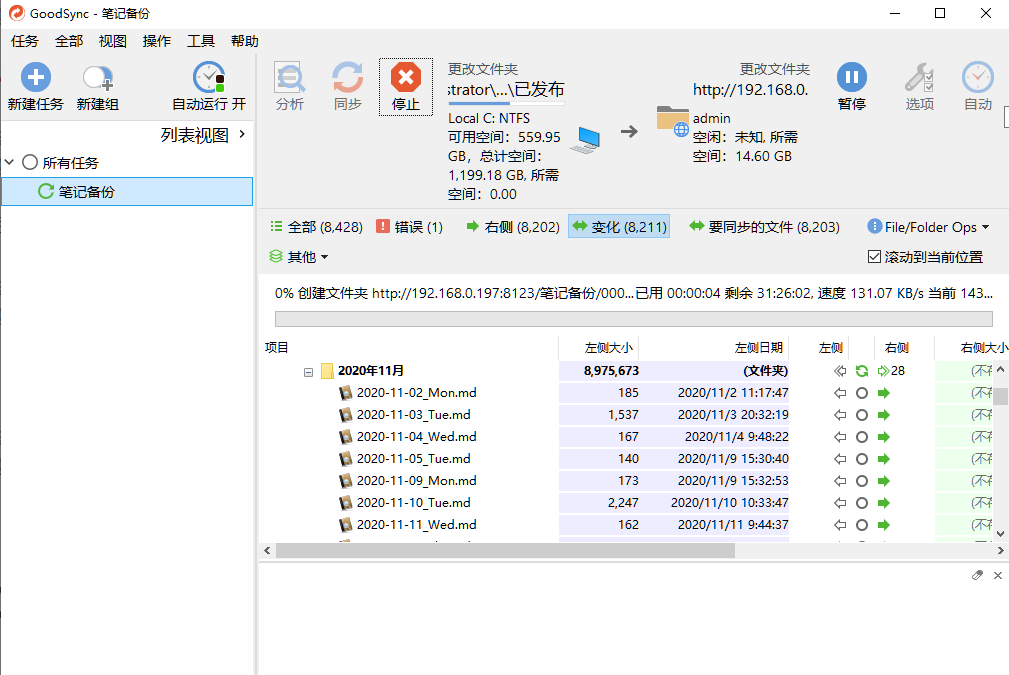Set do-nothing circle for 2020-11-02_Mon.md
Viewport: 1009px width, 675px height.
862,393
